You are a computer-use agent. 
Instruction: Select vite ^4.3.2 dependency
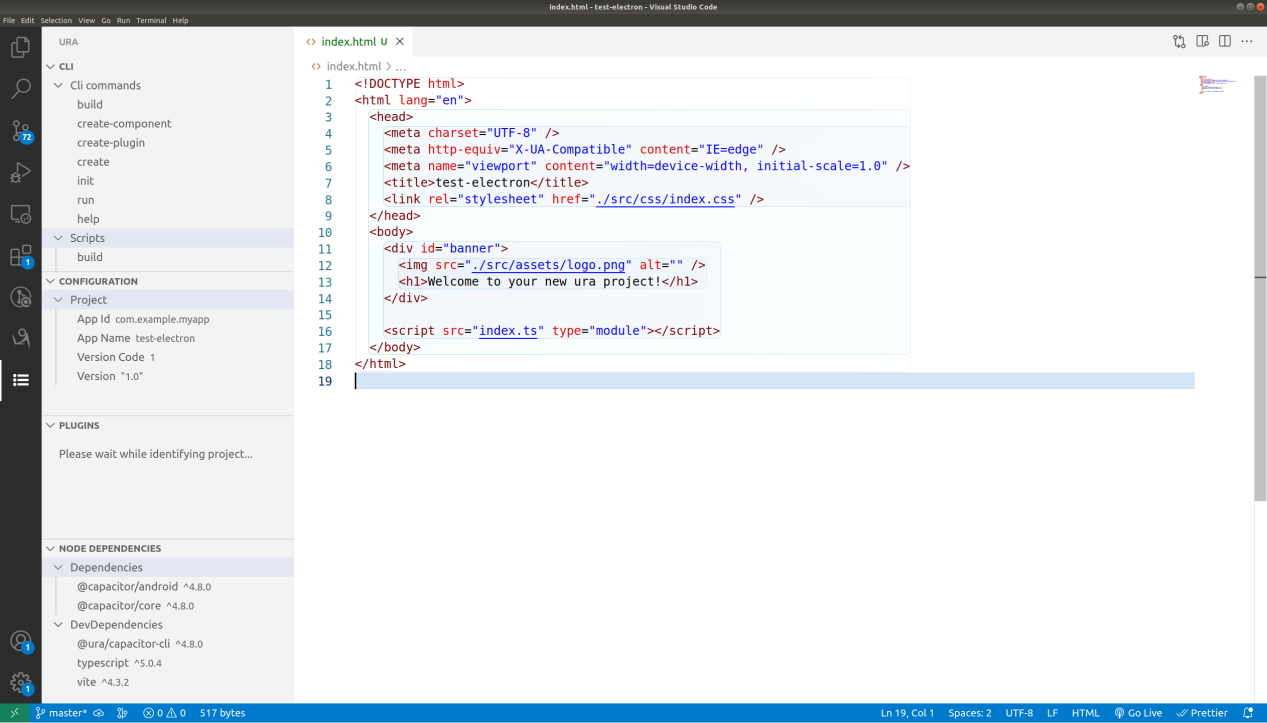click(x=168, y=682)
